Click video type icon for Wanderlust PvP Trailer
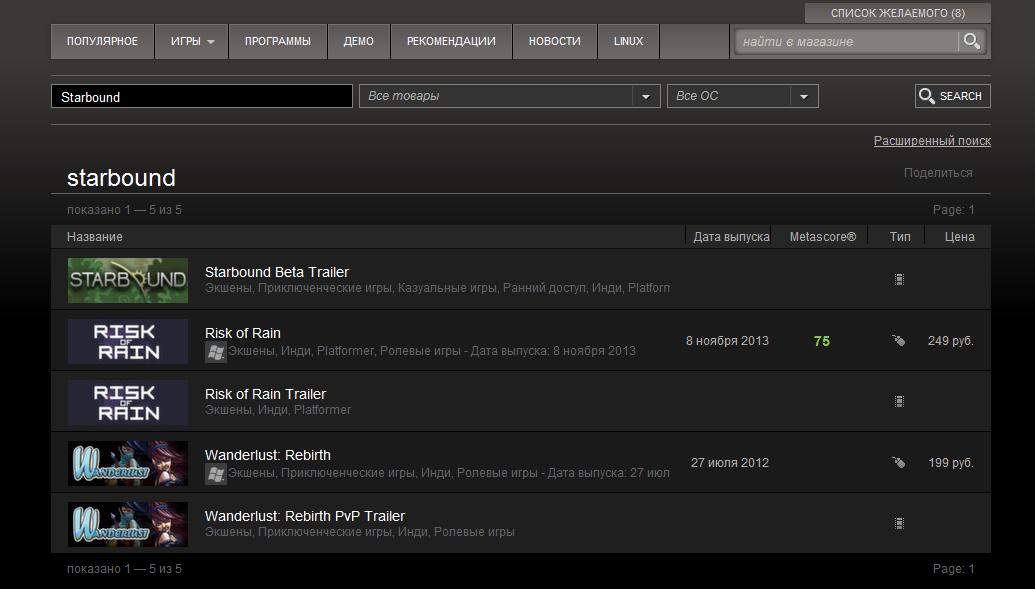Viewport: 1035px width, 589px height. (899, 524)
